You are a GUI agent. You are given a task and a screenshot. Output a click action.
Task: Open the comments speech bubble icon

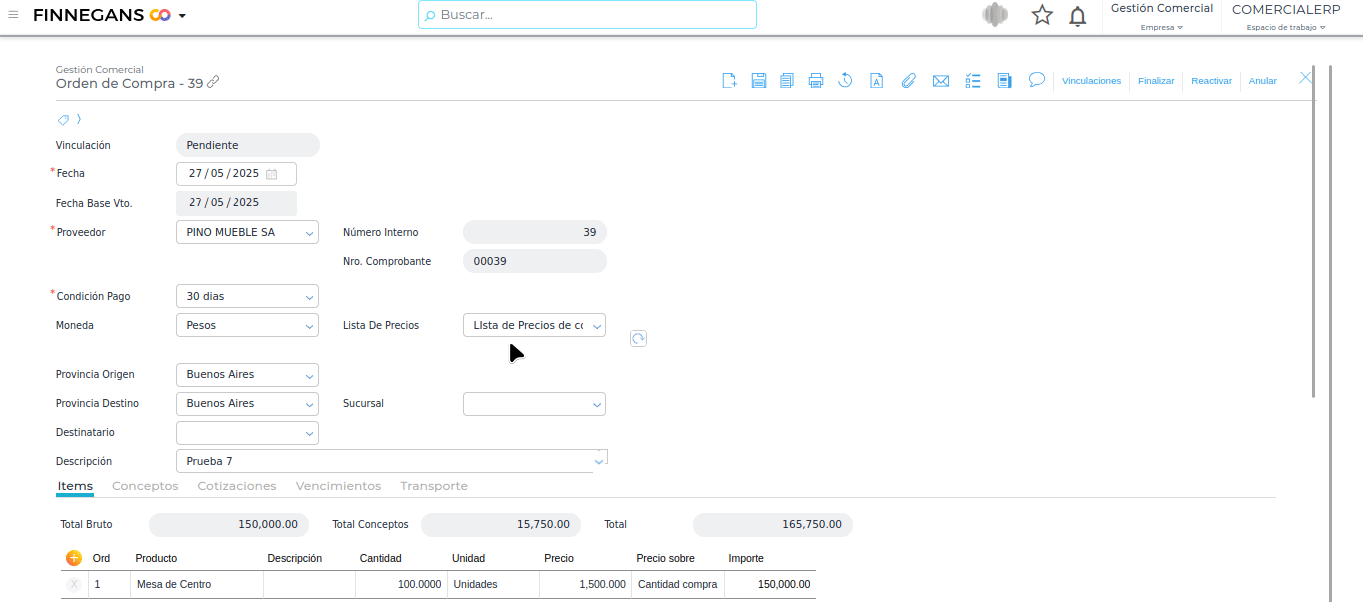pos(1037,80)
